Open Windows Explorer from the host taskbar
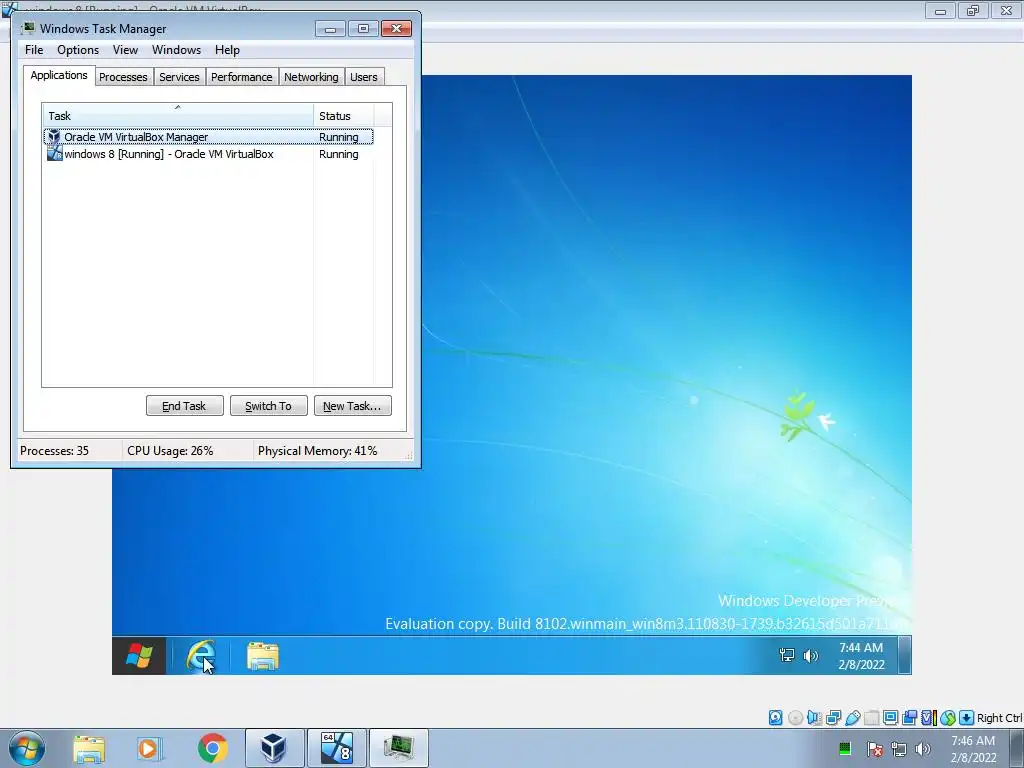This screenshot has height=768, width=1024. click(89, 748)
